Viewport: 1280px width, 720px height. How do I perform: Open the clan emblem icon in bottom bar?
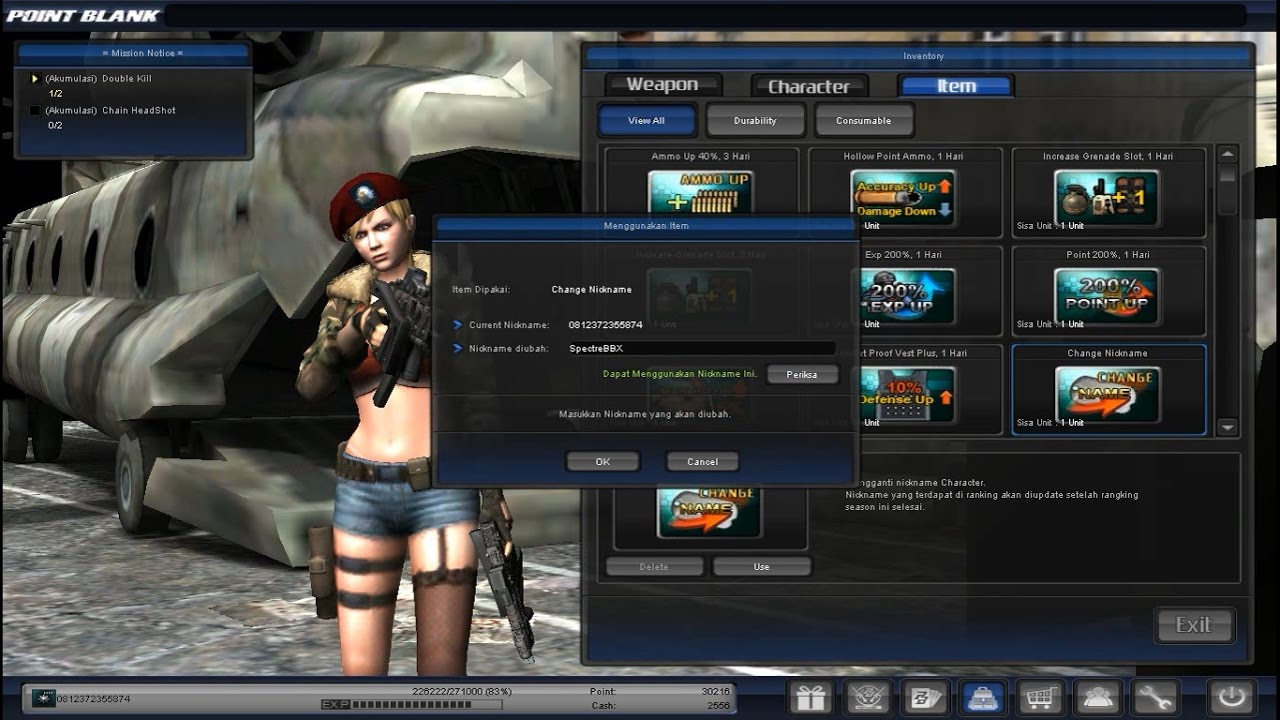click(x=868, y=697)
